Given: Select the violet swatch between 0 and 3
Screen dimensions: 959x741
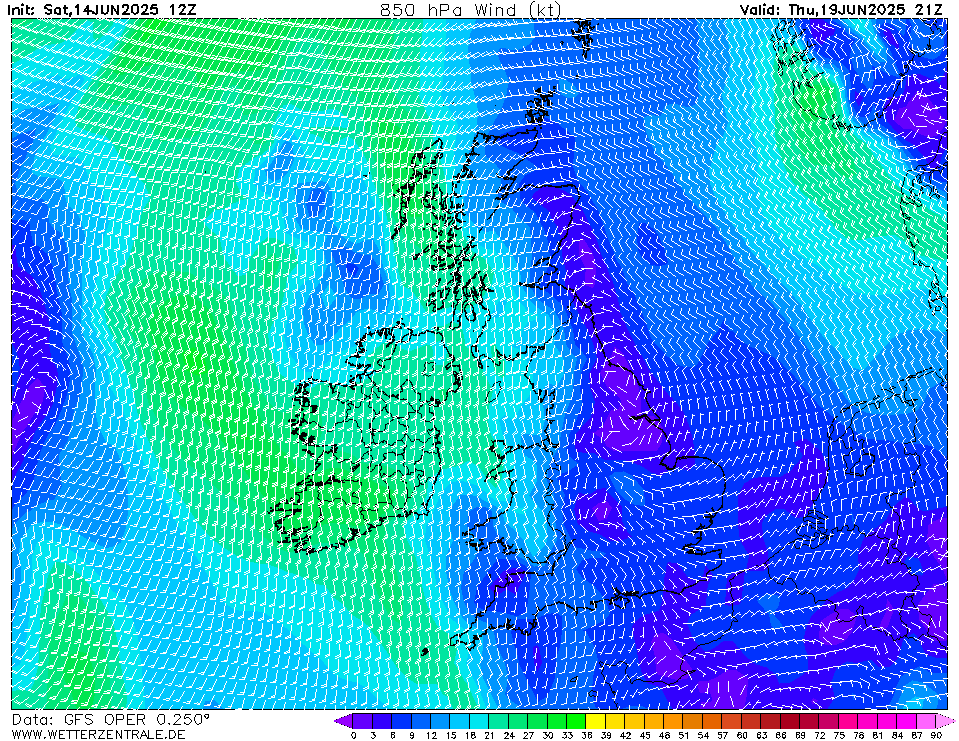Looking at the screenshot, I should point(363,721).
